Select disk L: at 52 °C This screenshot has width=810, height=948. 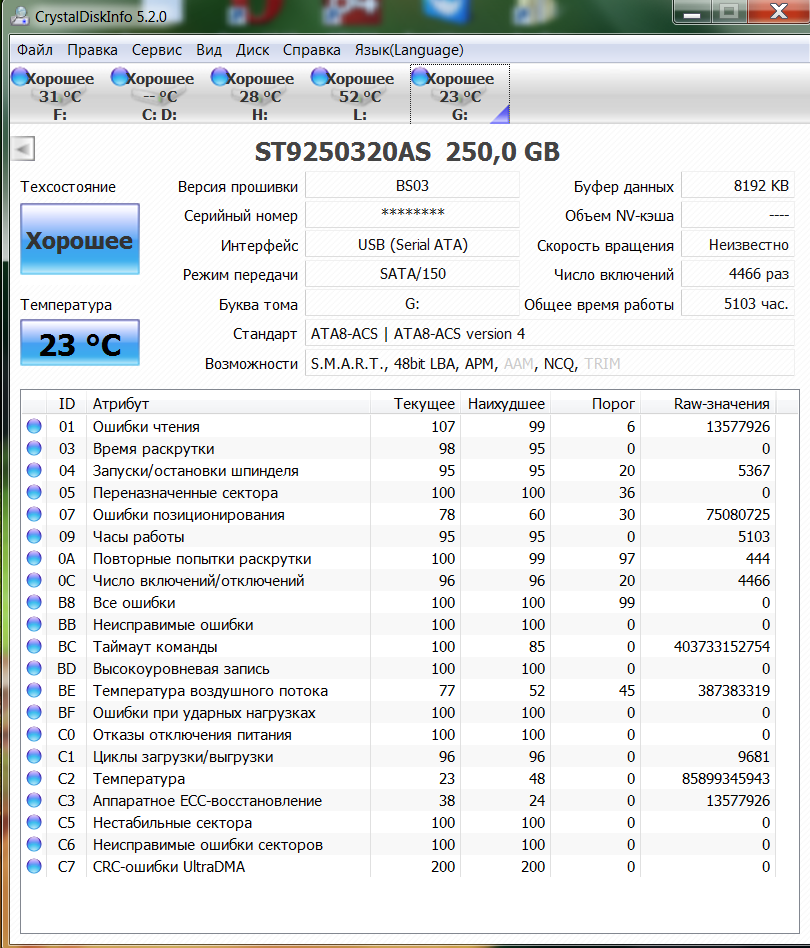click(360, 95)
